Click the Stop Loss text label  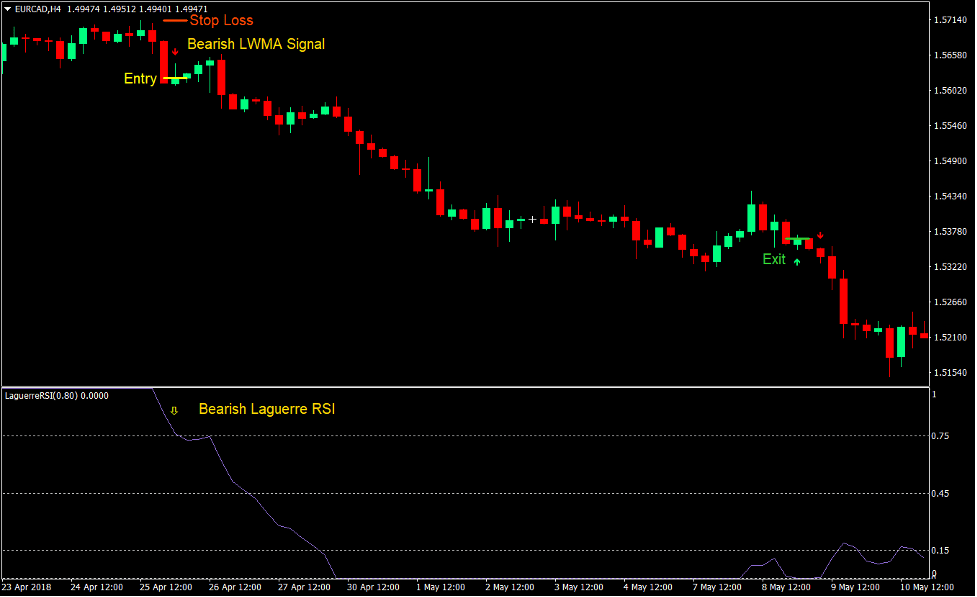click(x=222, y=20)
